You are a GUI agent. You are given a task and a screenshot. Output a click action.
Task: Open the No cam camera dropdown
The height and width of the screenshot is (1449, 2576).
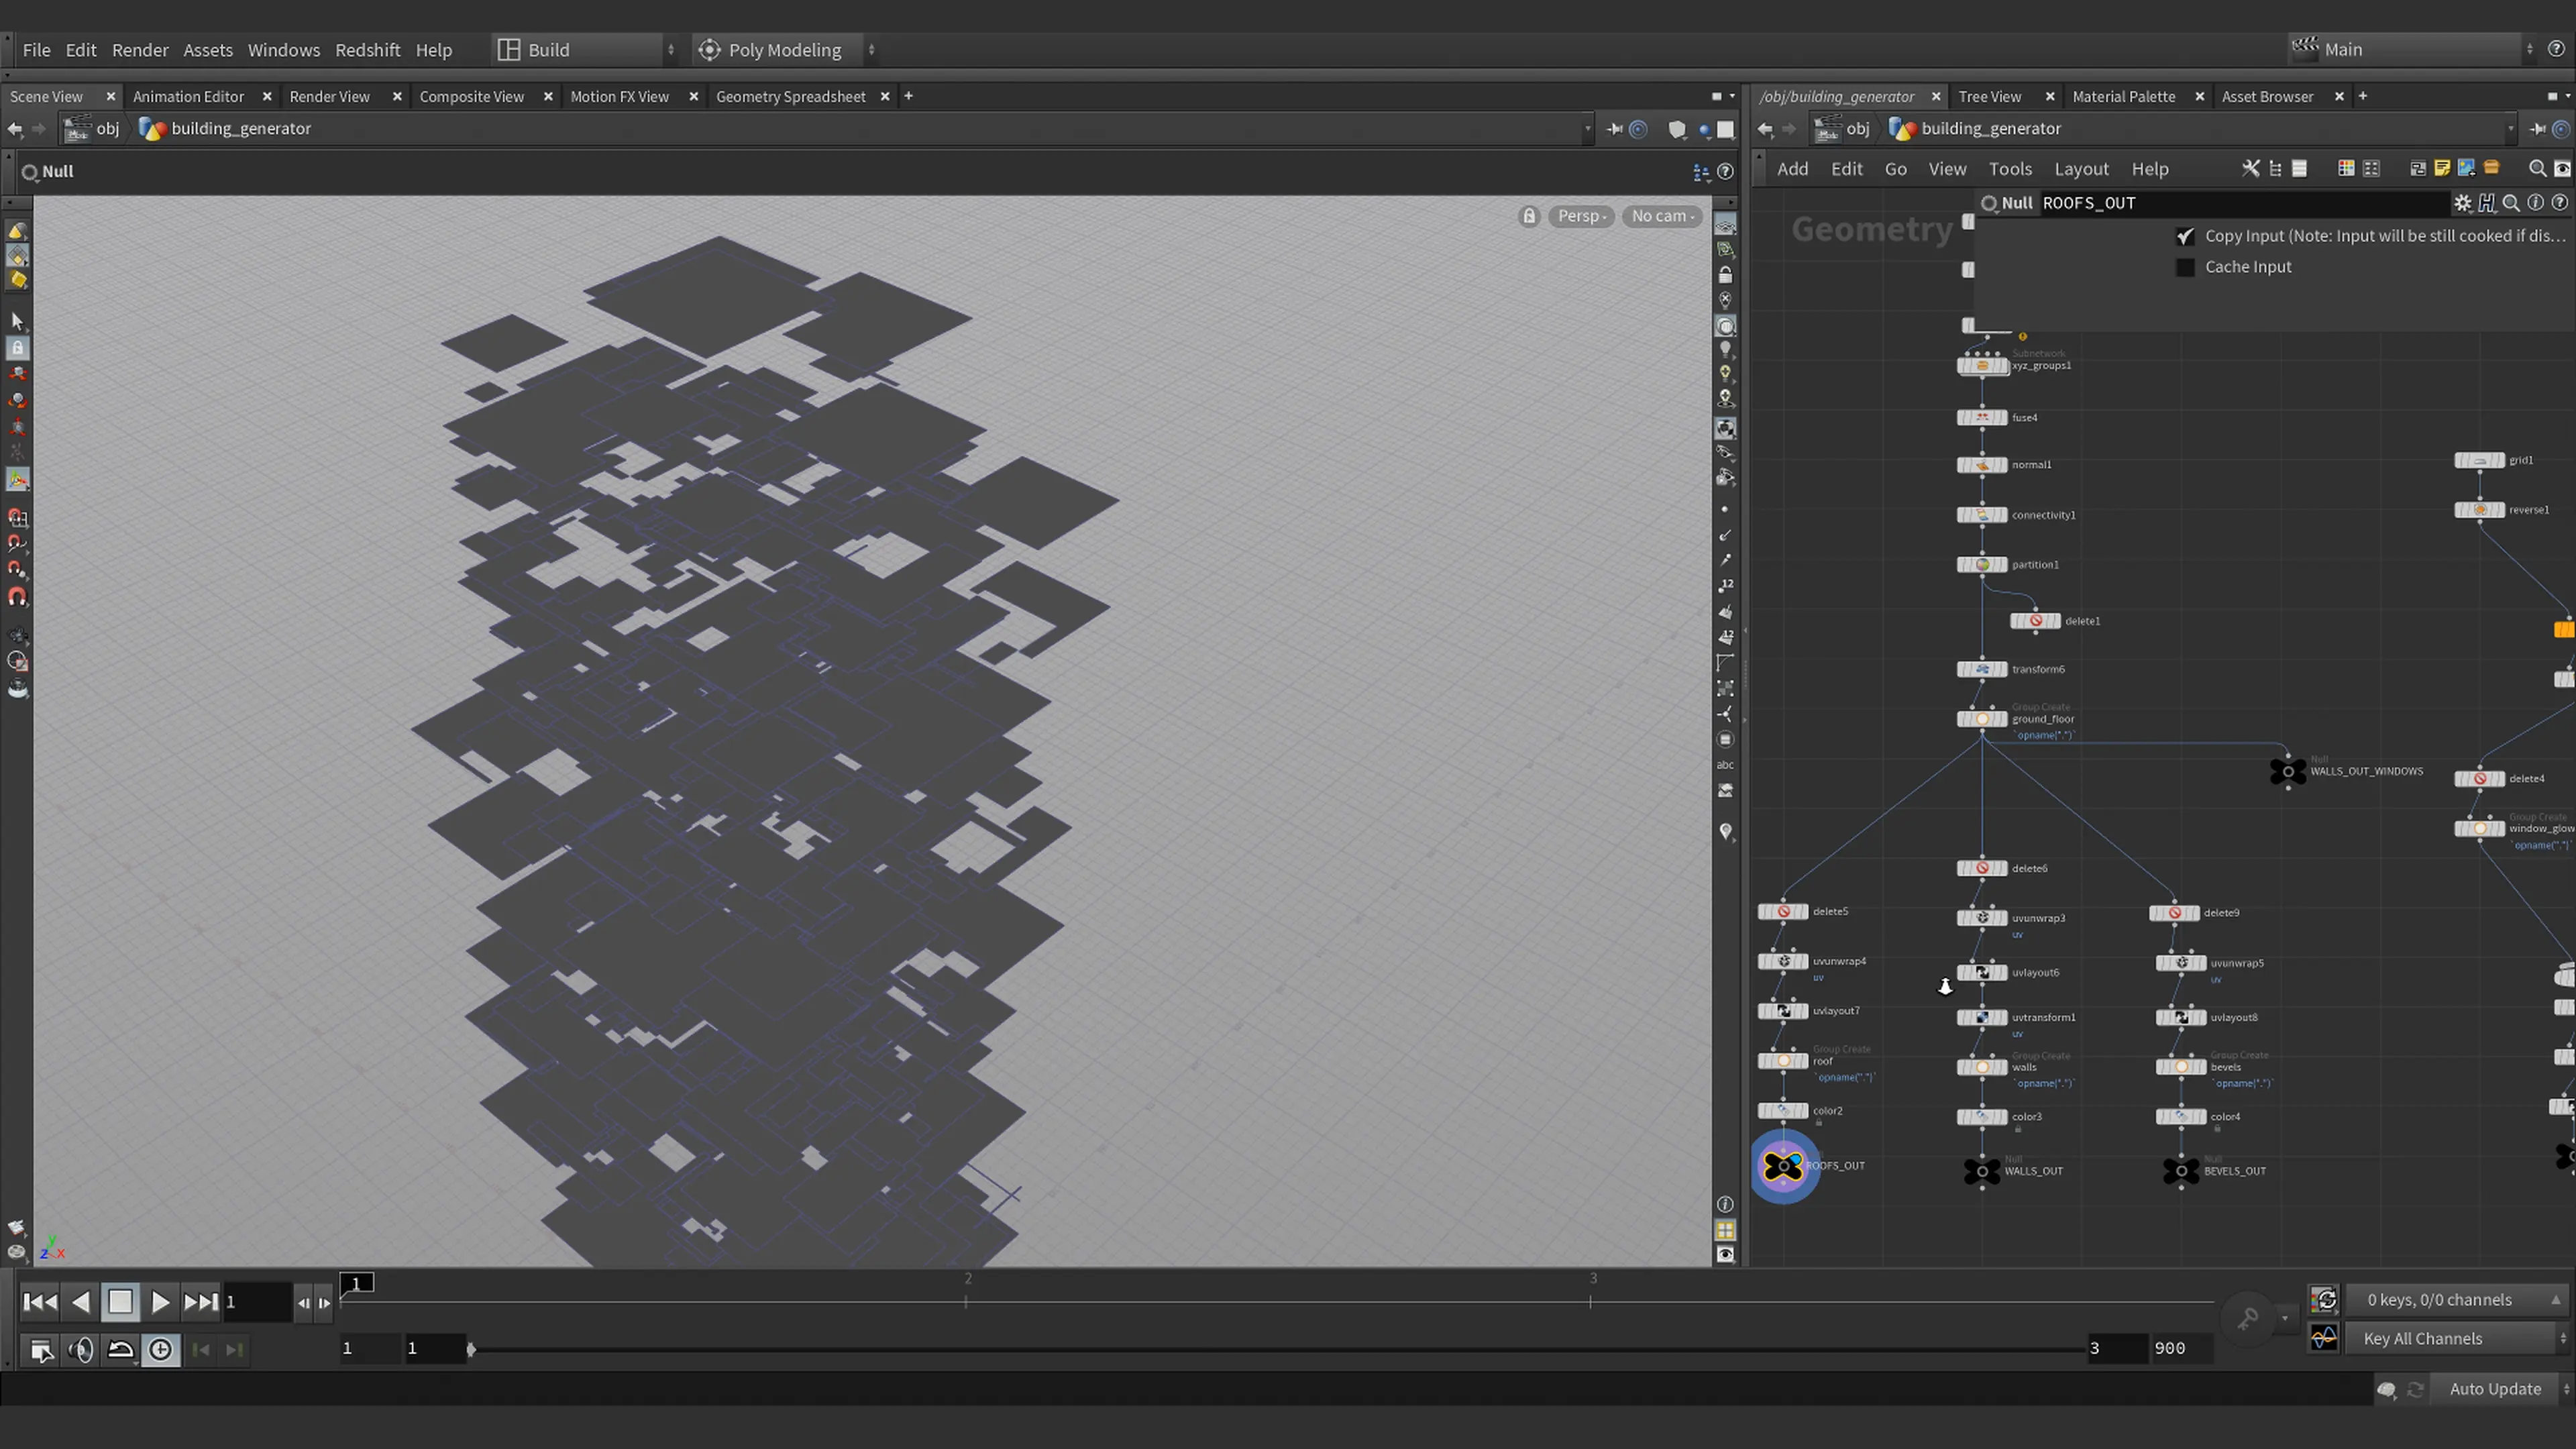tap(1662, 216)
